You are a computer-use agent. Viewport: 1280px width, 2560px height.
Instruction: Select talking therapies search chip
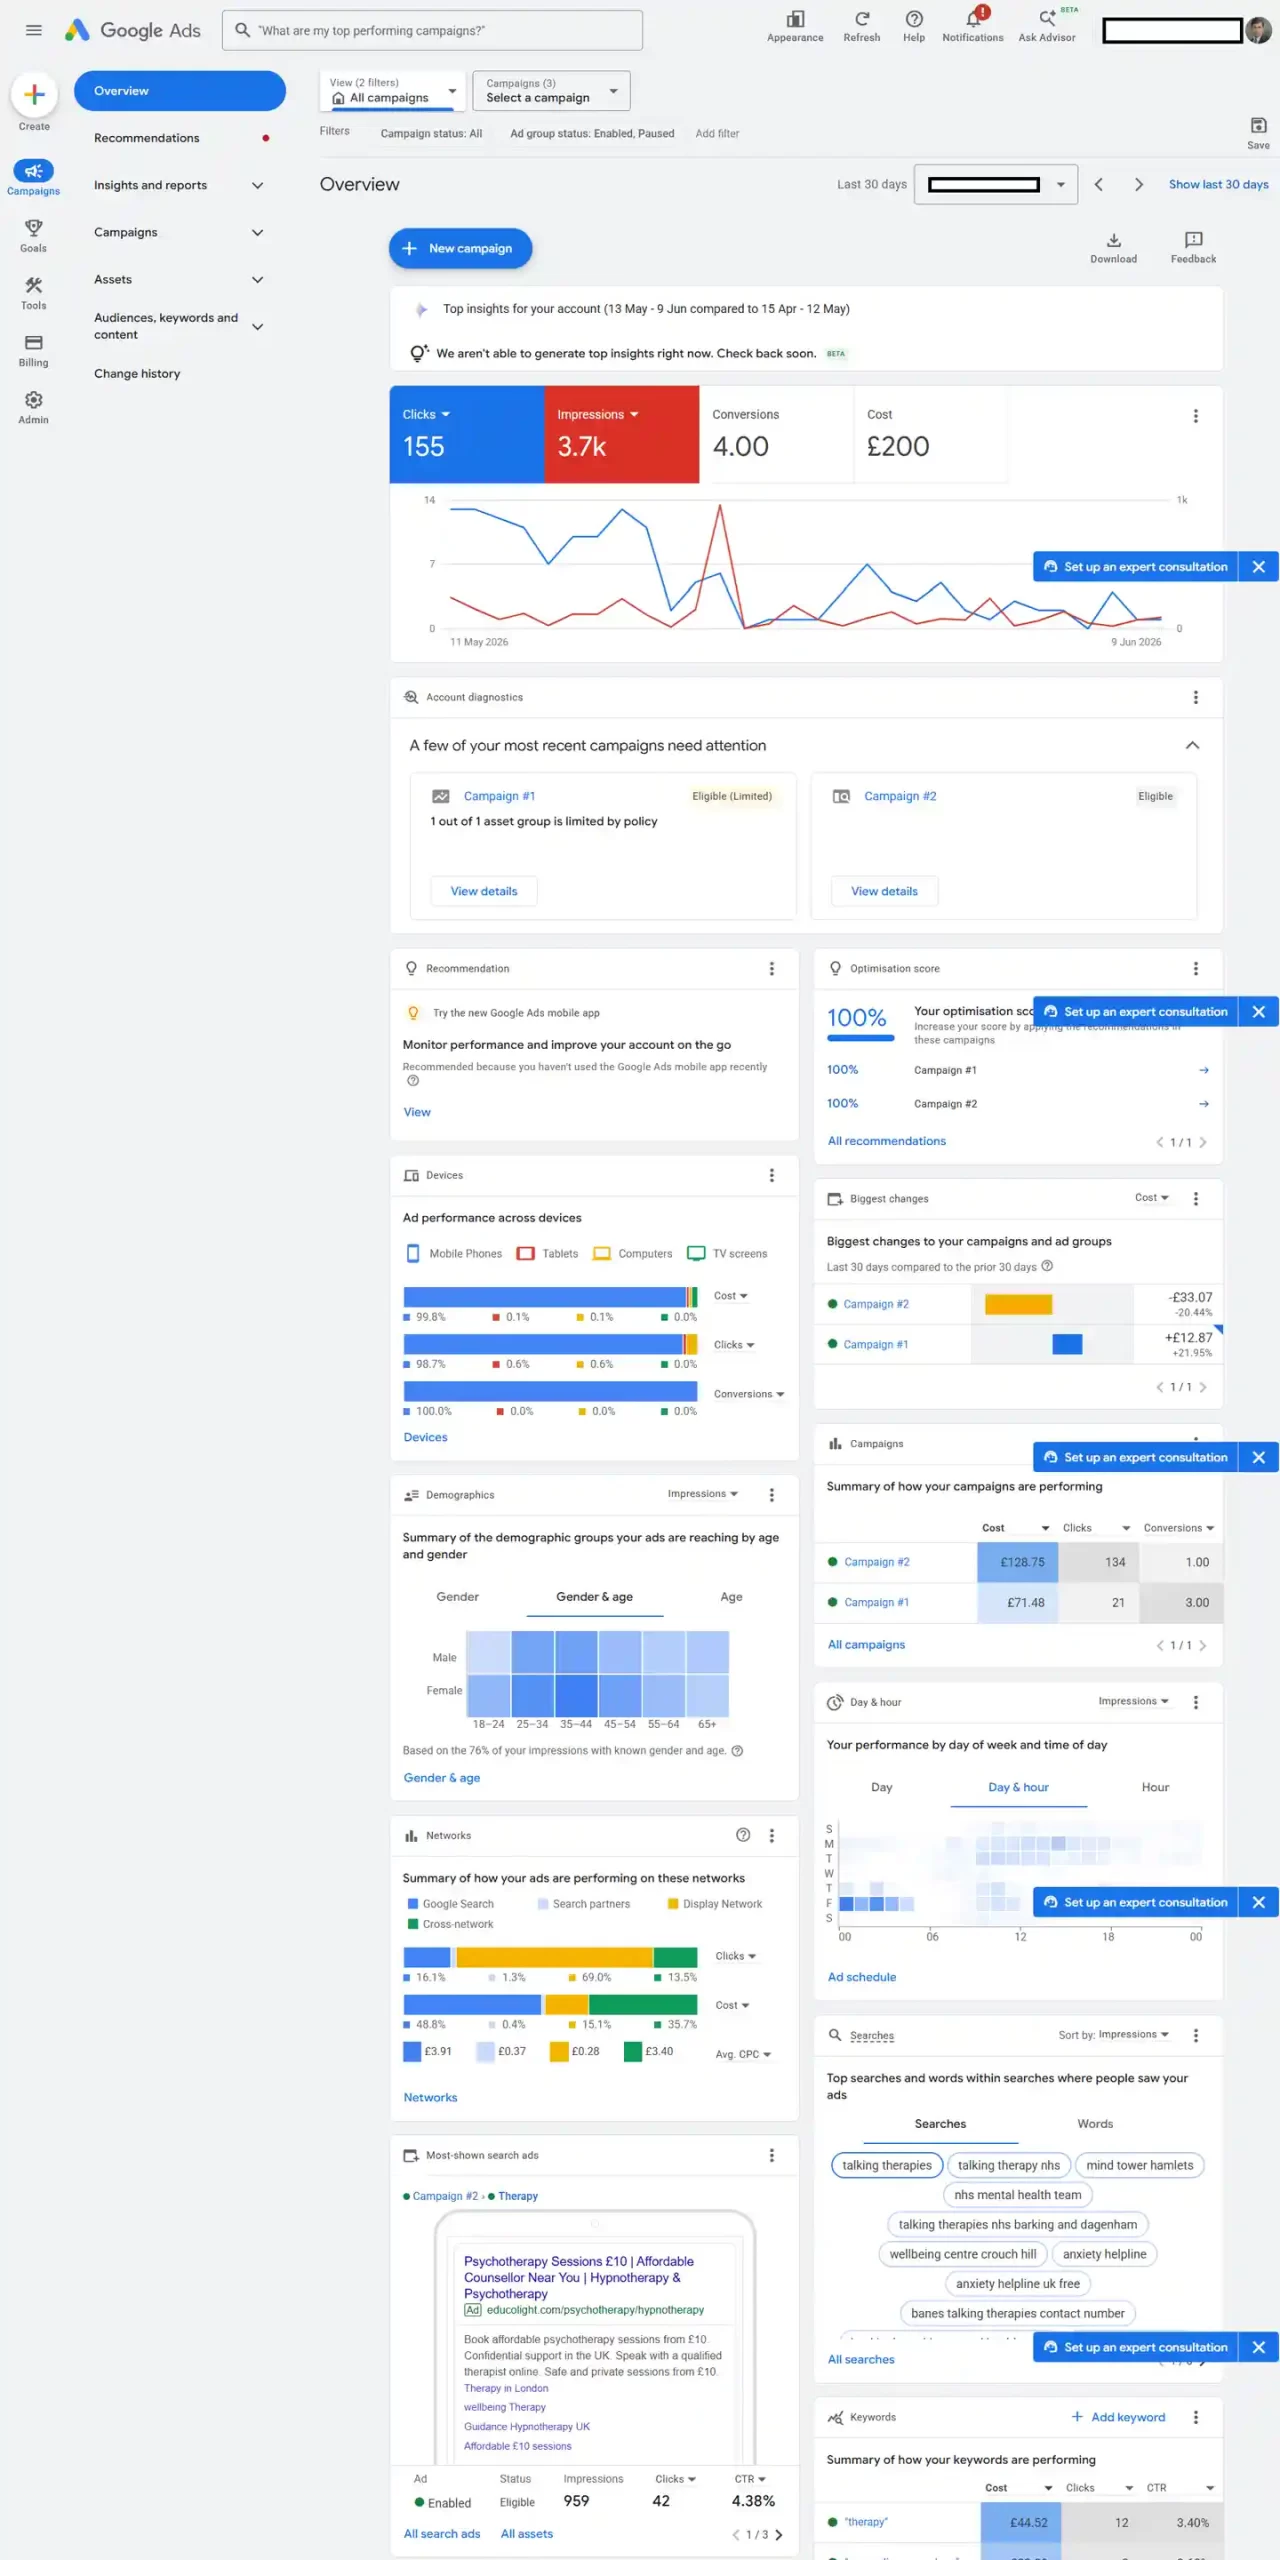(x=886, y=2165)
